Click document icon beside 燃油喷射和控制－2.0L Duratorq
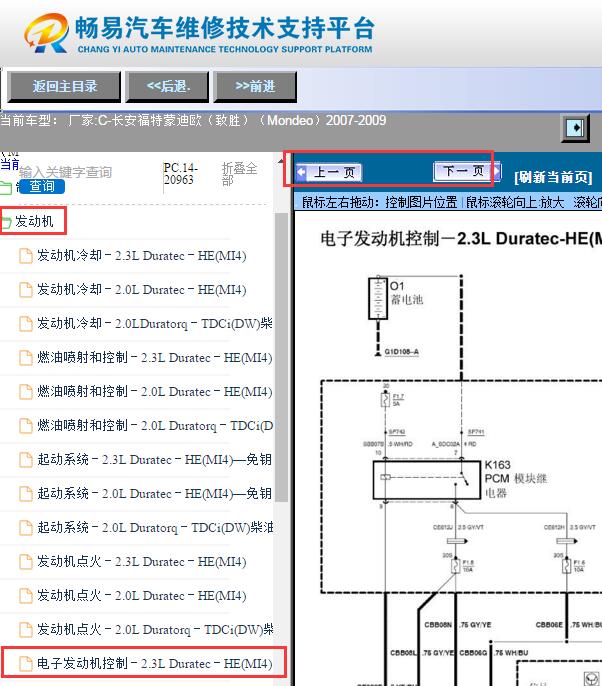602x686 pixels. coord(26,426)
